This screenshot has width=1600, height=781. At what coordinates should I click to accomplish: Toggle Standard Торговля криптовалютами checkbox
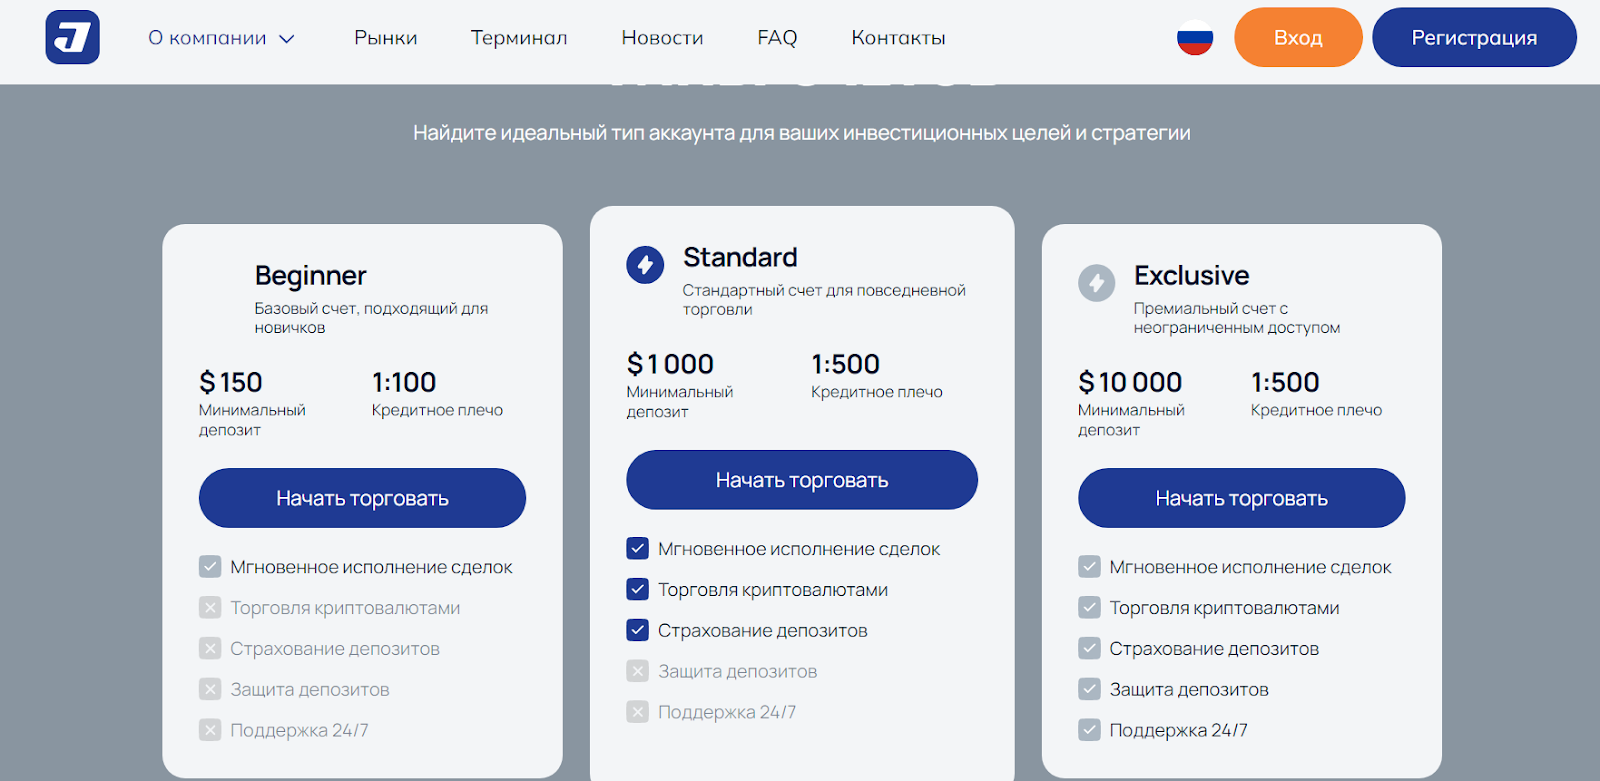click(637, 590)
